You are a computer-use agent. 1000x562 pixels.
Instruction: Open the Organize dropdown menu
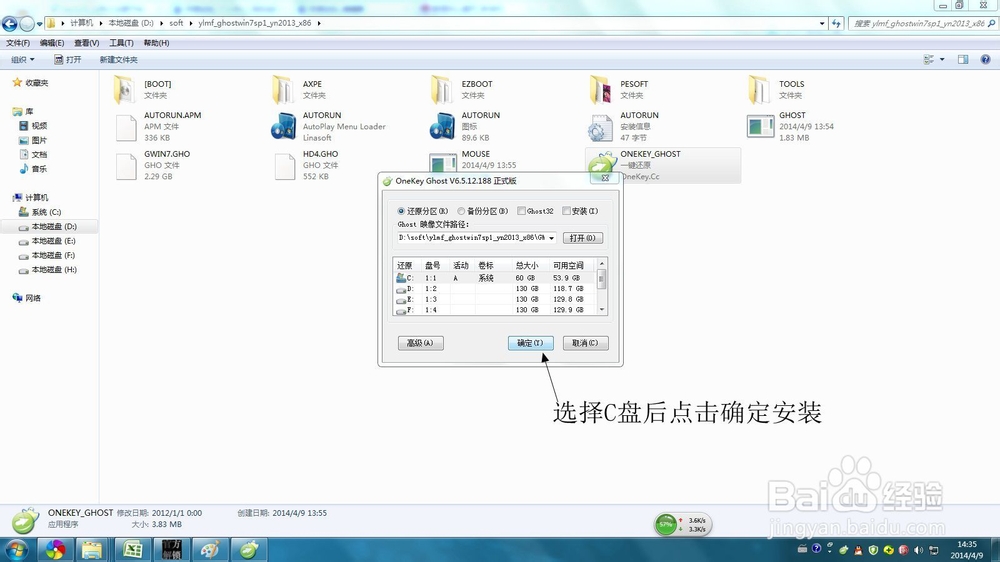(23, 59)
